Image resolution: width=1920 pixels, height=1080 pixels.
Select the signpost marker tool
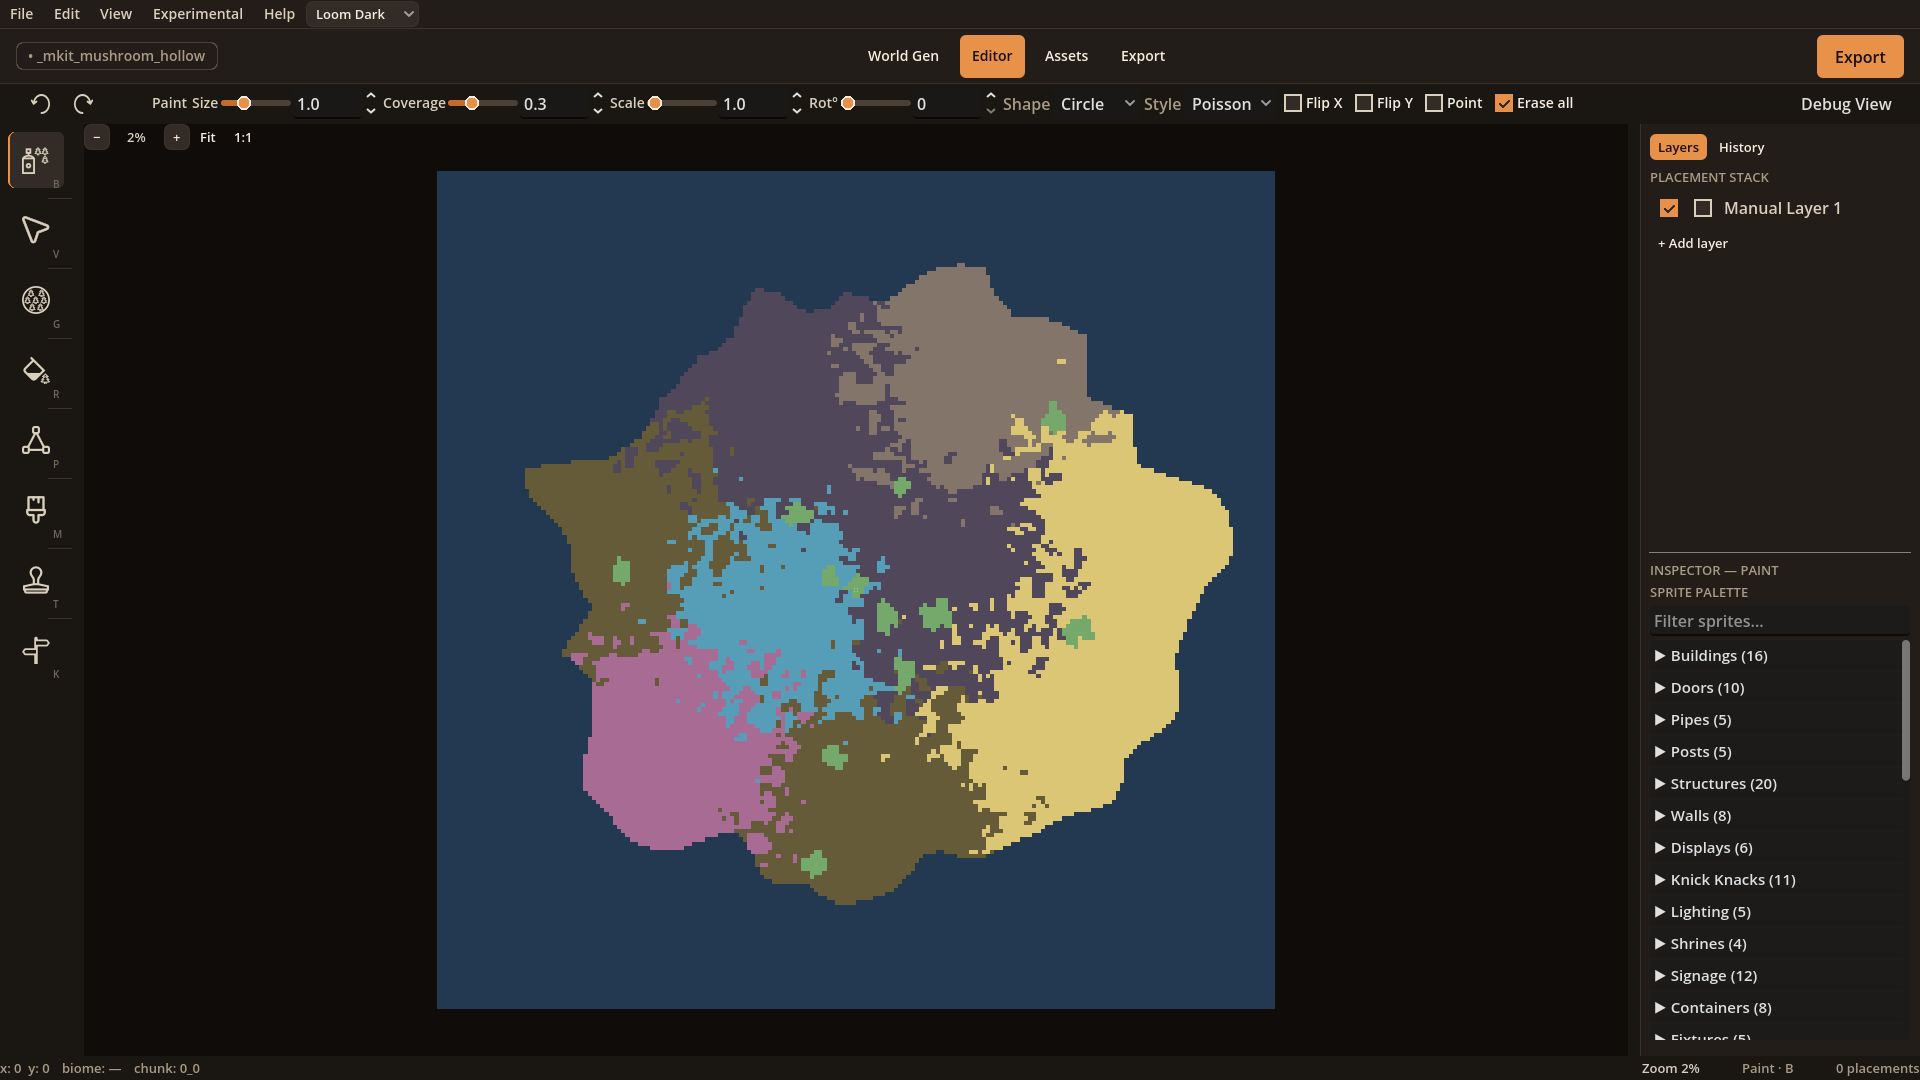36,650
